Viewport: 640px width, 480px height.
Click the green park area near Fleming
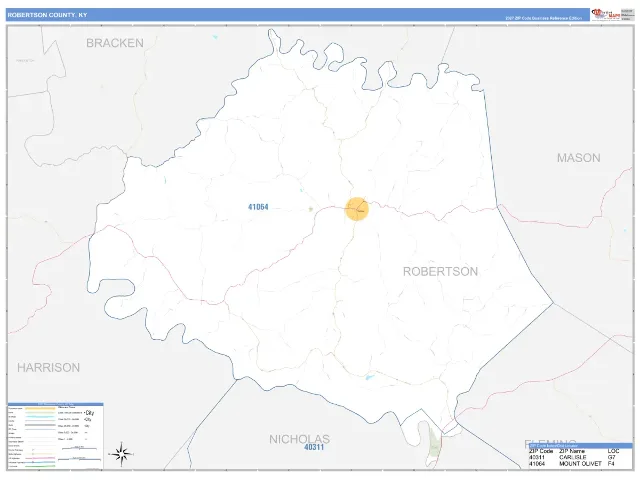[x=435, y=445]
